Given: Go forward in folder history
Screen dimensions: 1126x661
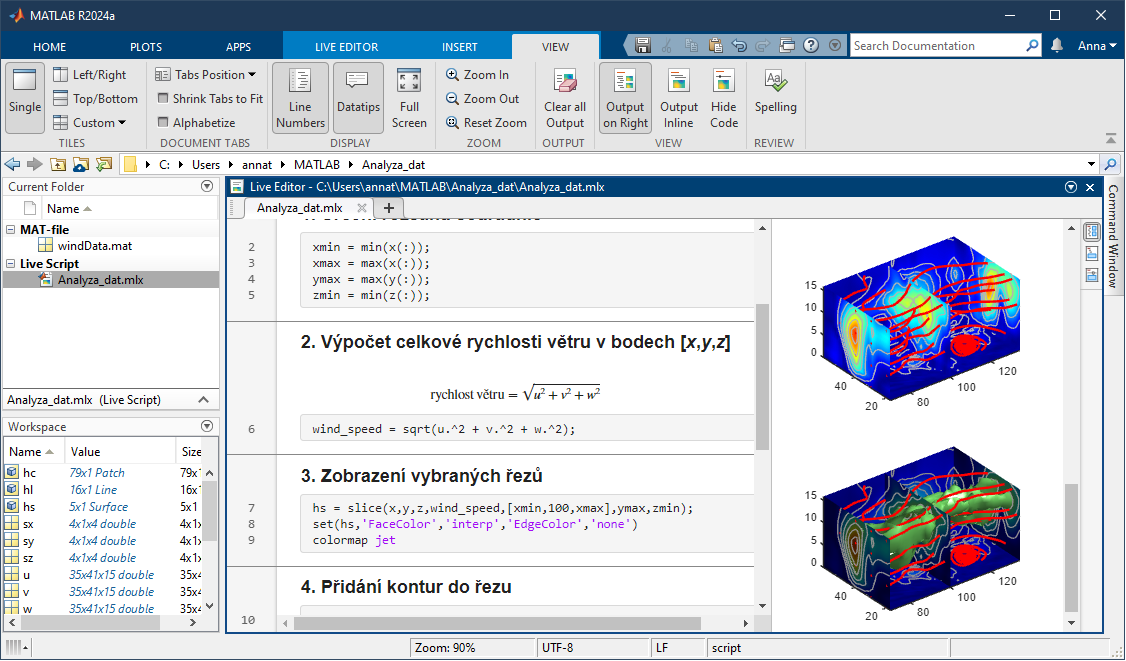Looking at the screenshot, I should click(x=34, y=165).
